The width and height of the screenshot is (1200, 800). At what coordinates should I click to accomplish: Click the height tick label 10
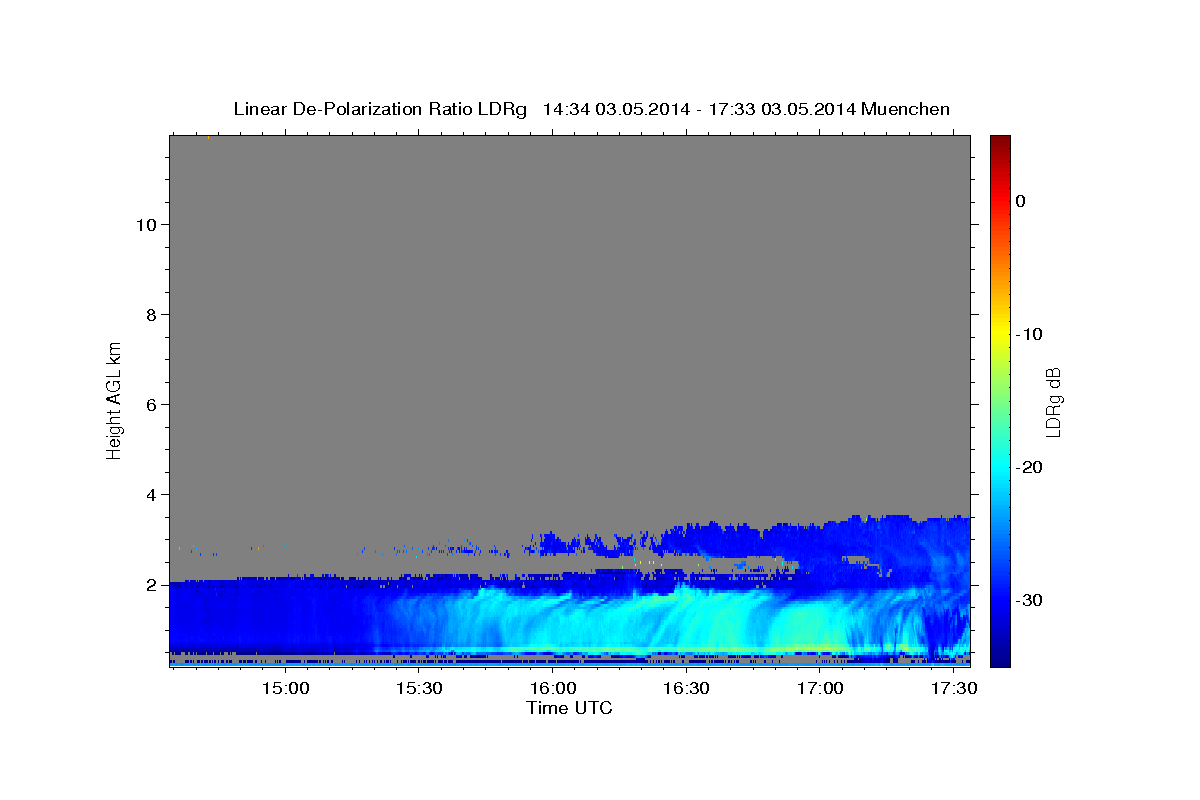pyautogui.click(x=148, y=225)
